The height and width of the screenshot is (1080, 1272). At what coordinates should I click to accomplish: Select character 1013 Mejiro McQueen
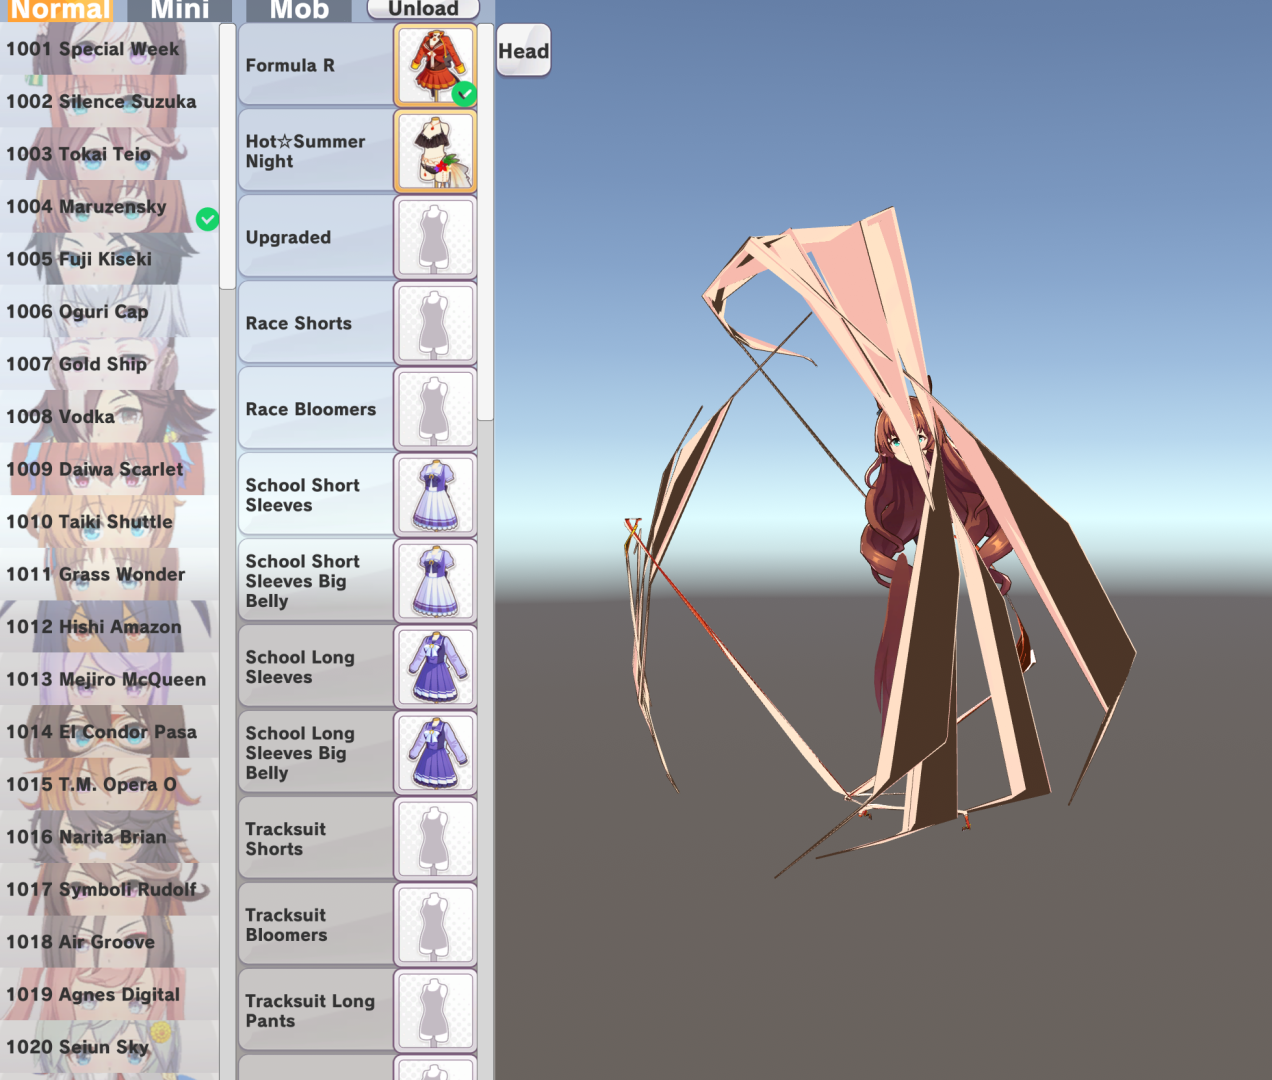click(x=109, y=679)
